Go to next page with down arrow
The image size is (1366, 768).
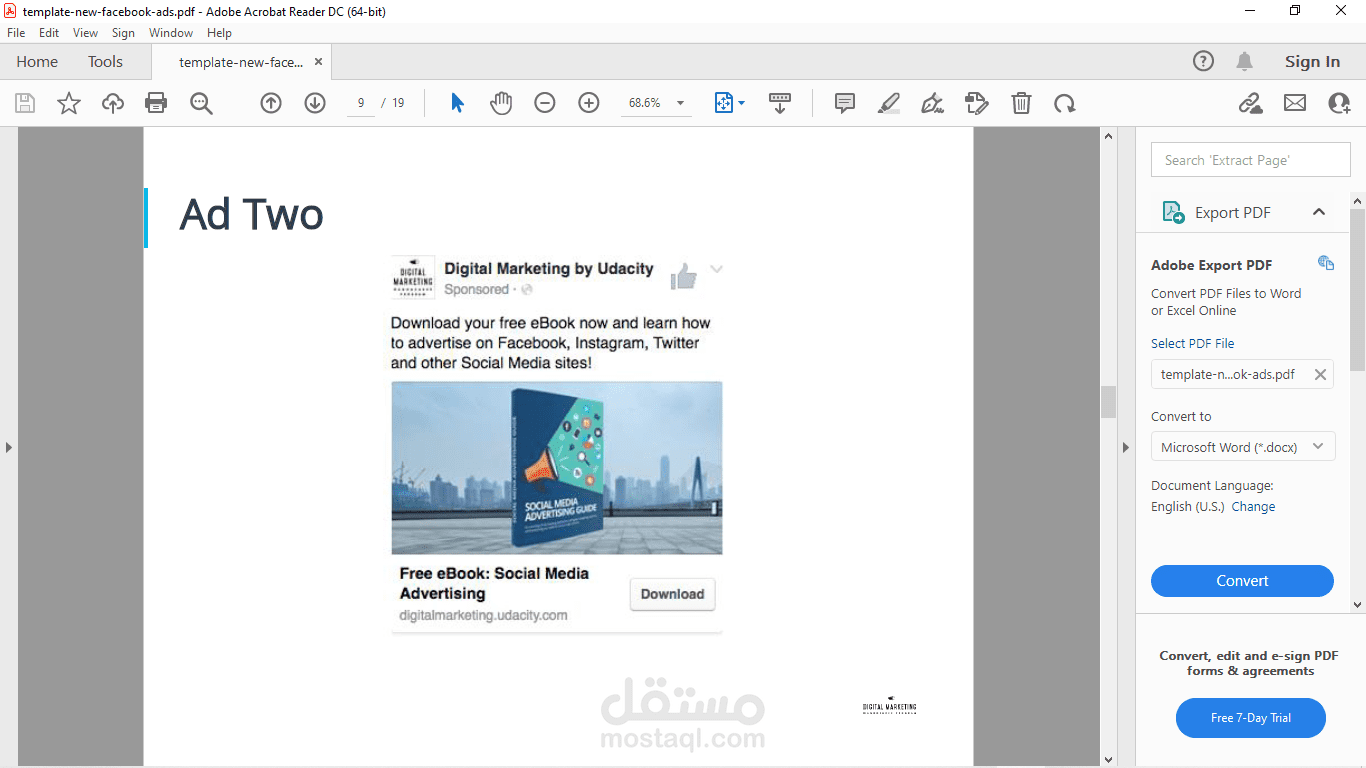click(x=315, y=103)
